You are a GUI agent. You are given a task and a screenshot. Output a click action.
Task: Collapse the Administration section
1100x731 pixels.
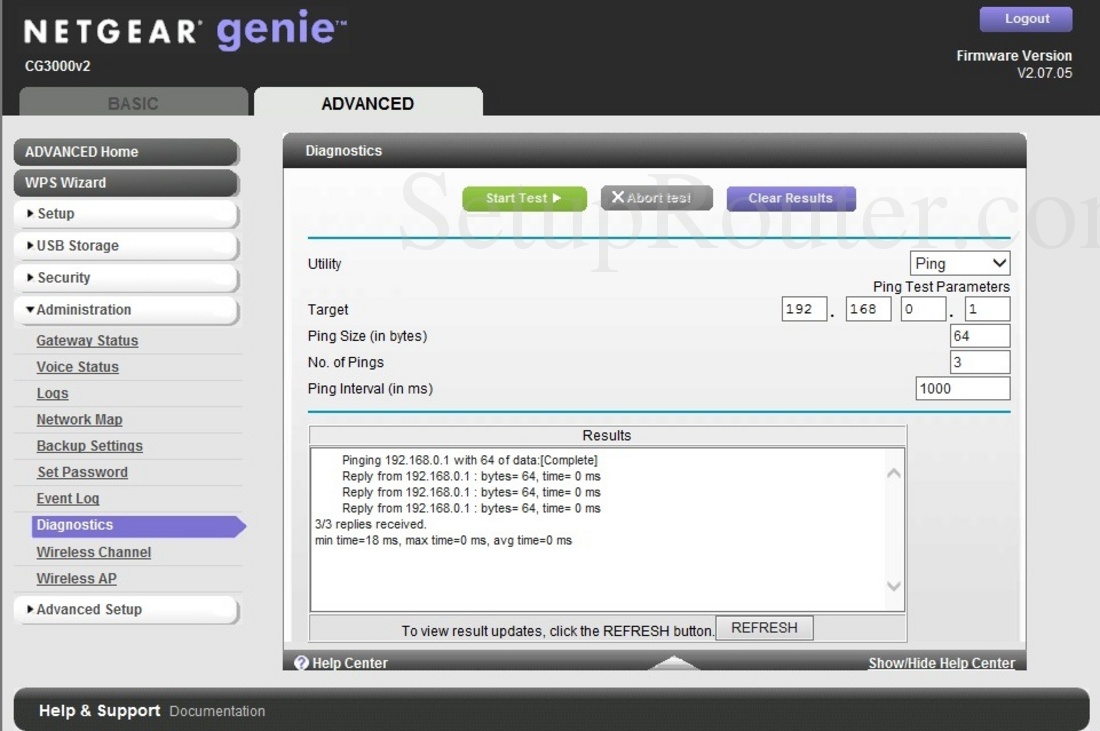coord(125,310)
